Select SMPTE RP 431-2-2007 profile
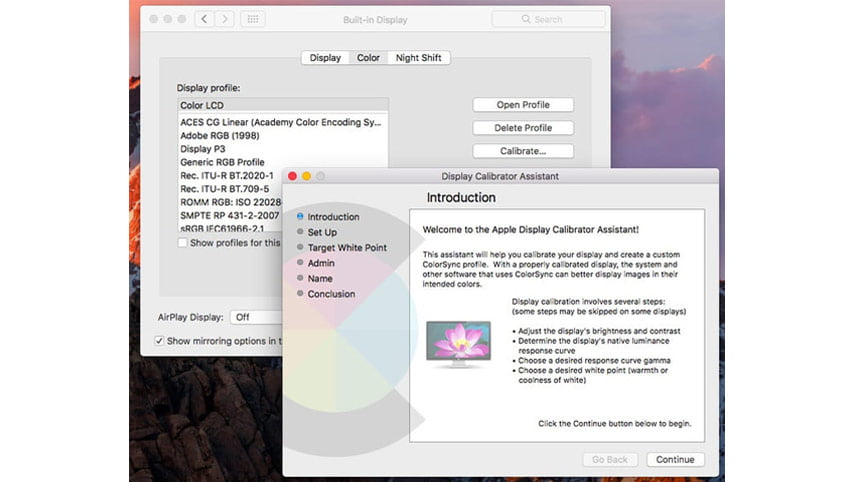The image size is (856, 482). tap(230, 216)
